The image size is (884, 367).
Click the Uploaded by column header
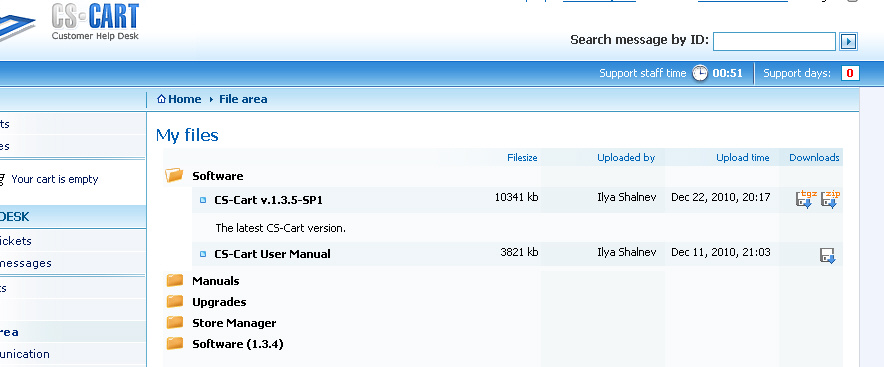(x=626, y=158)
